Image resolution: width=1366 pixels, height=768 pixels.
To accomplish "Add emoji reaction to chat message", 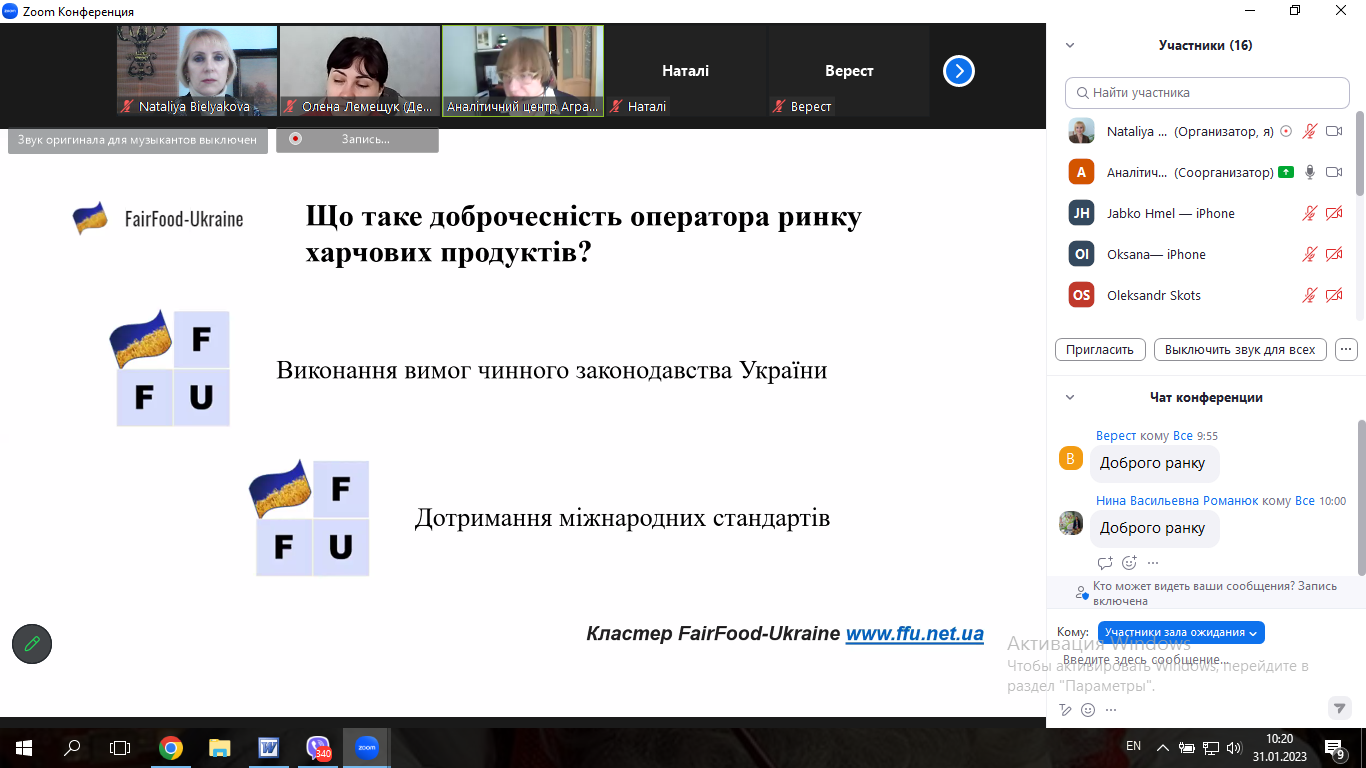I will [x=1129, y=562].
